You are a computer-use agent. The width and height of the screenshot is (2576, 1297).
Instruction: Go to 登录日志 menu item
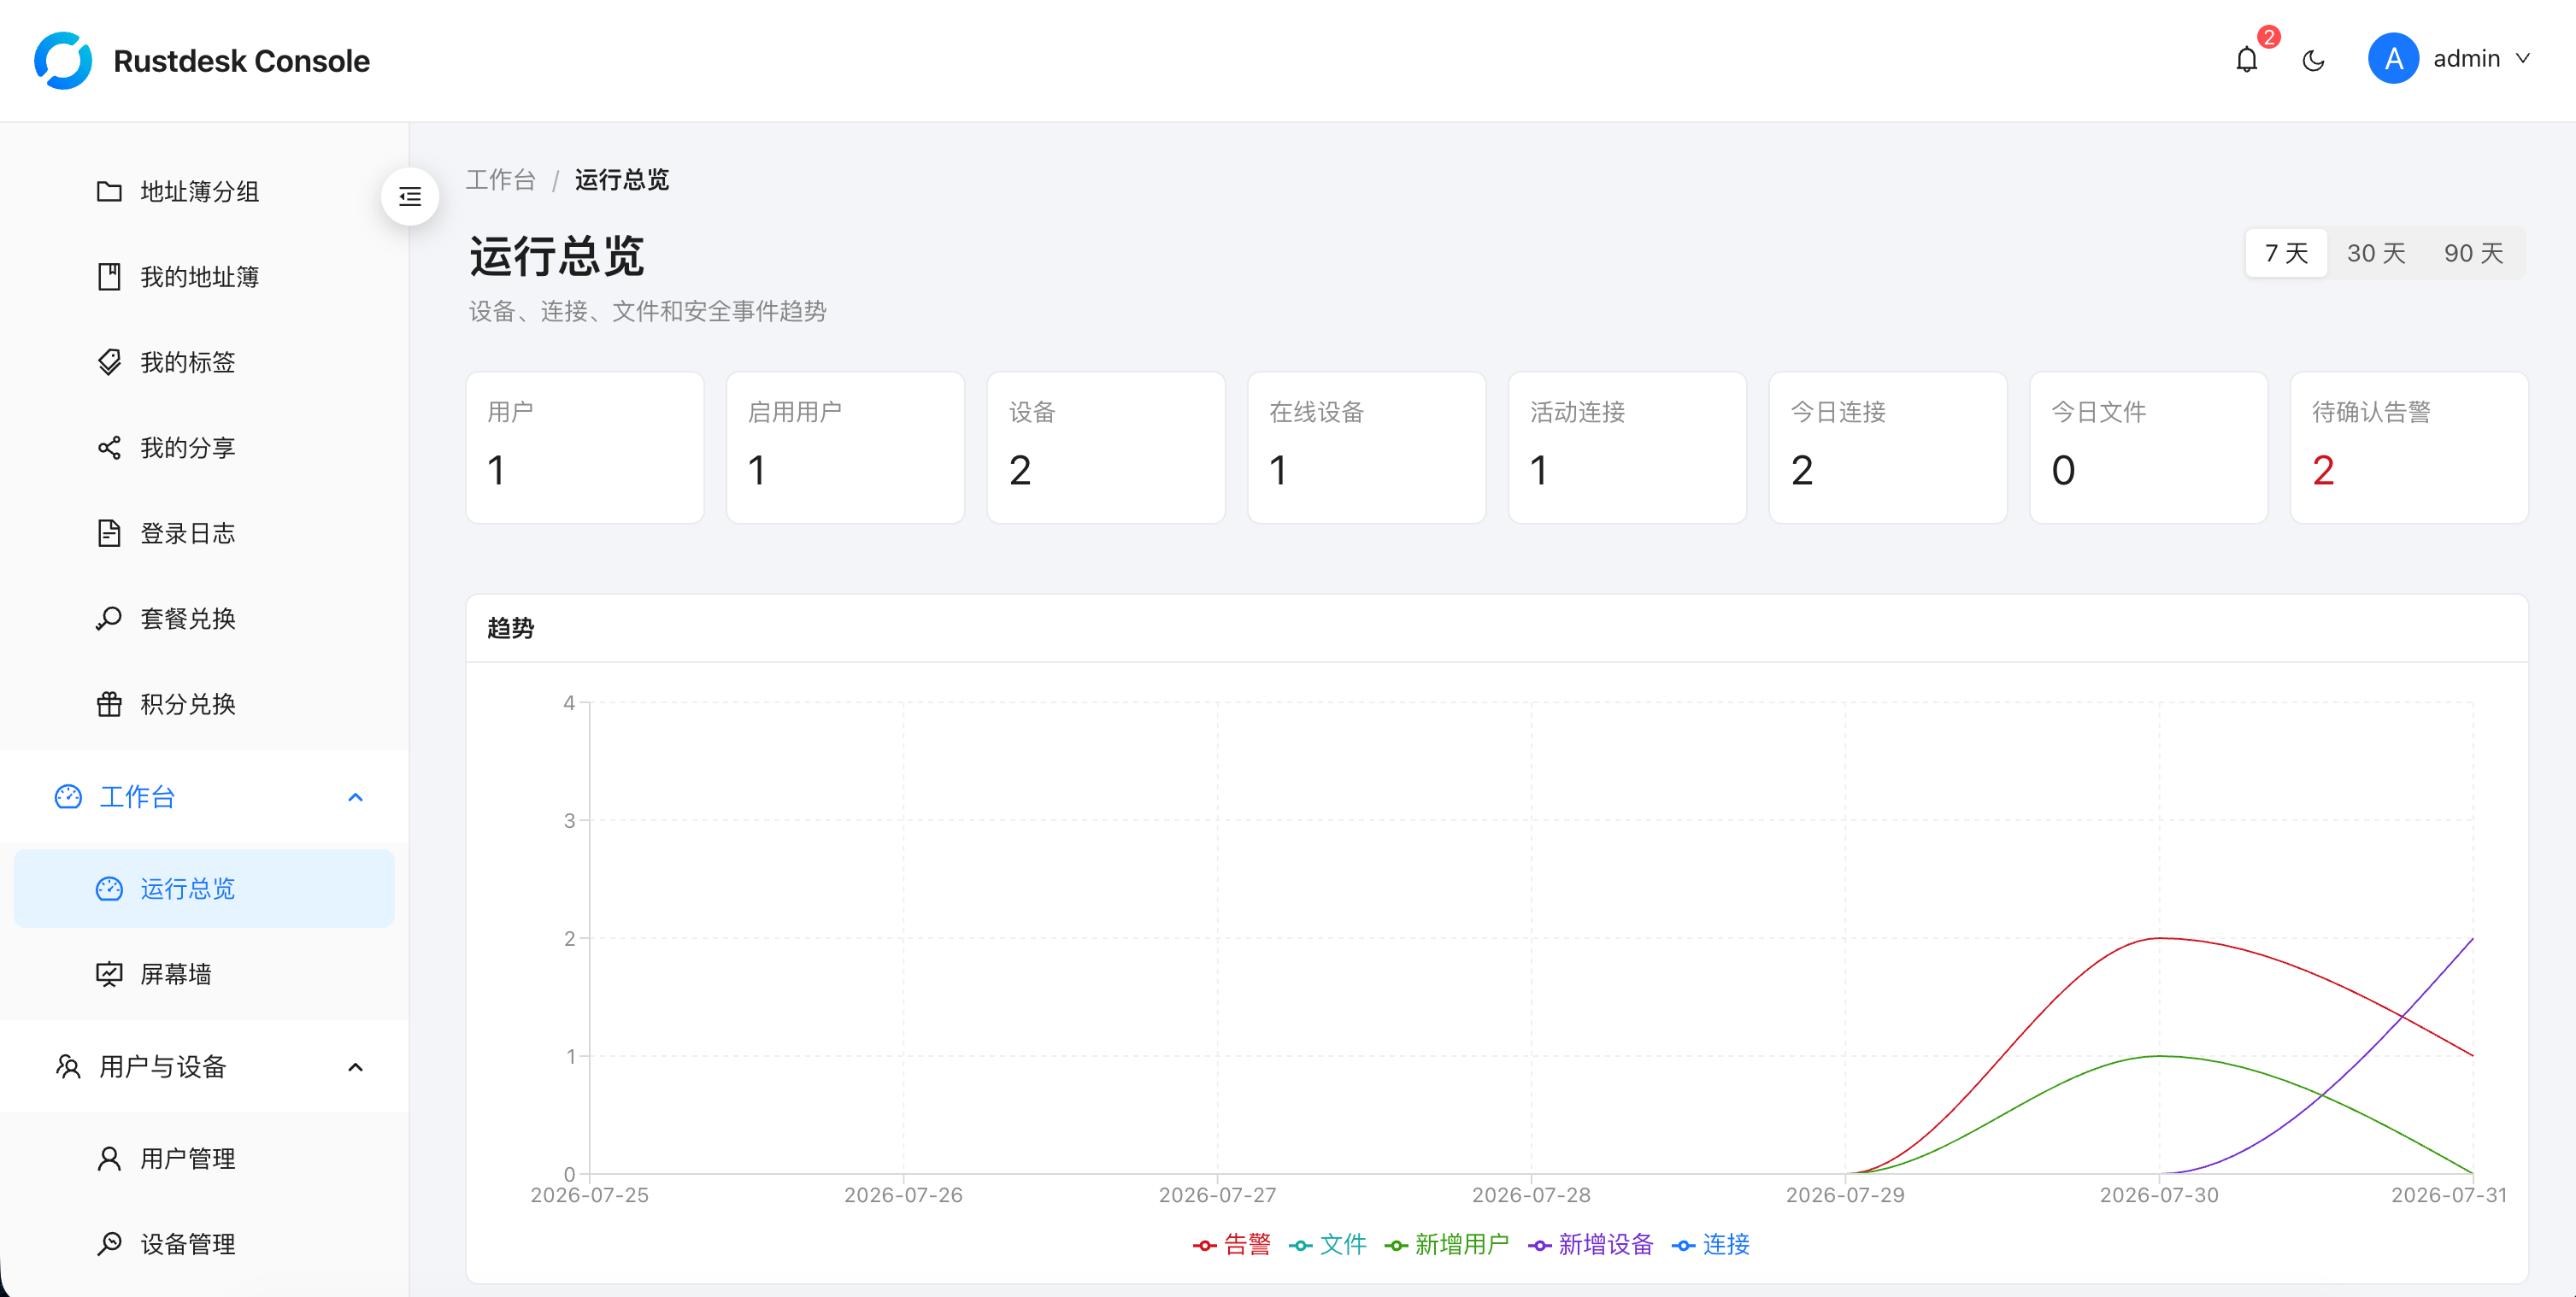[x=204, y=533]
